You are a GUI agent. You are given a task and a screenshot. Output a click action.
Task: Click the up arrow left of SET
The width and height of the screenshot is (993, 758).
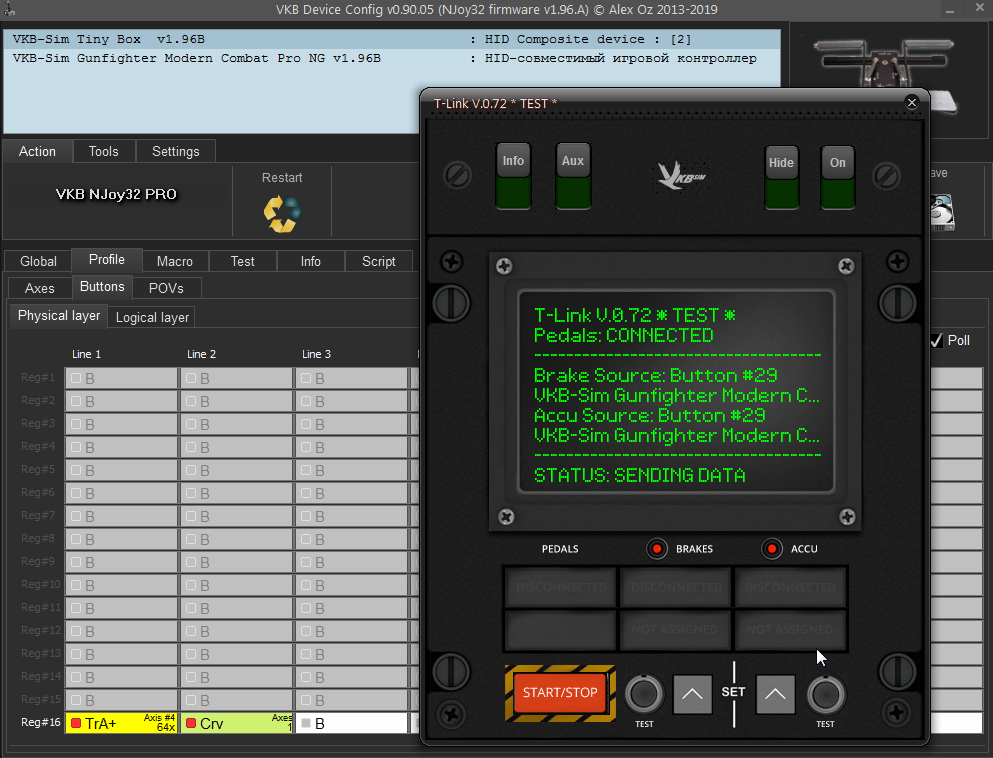coord(692,695)
